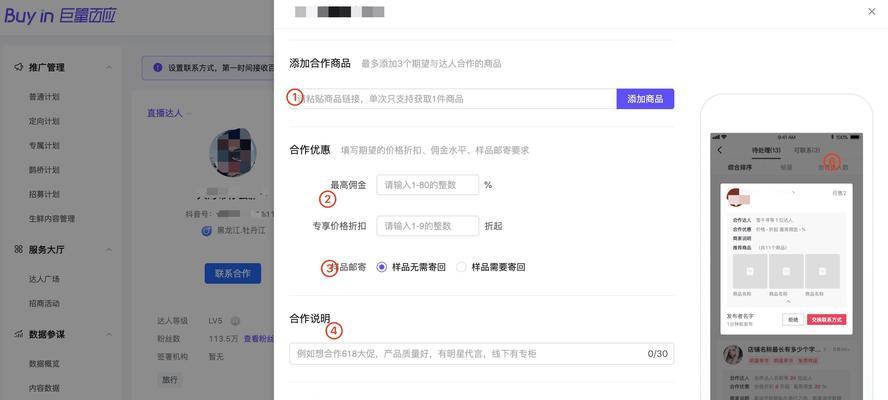
Task: Click the 数据参谋 chart icon in sidebar
Action: [19, 335]
